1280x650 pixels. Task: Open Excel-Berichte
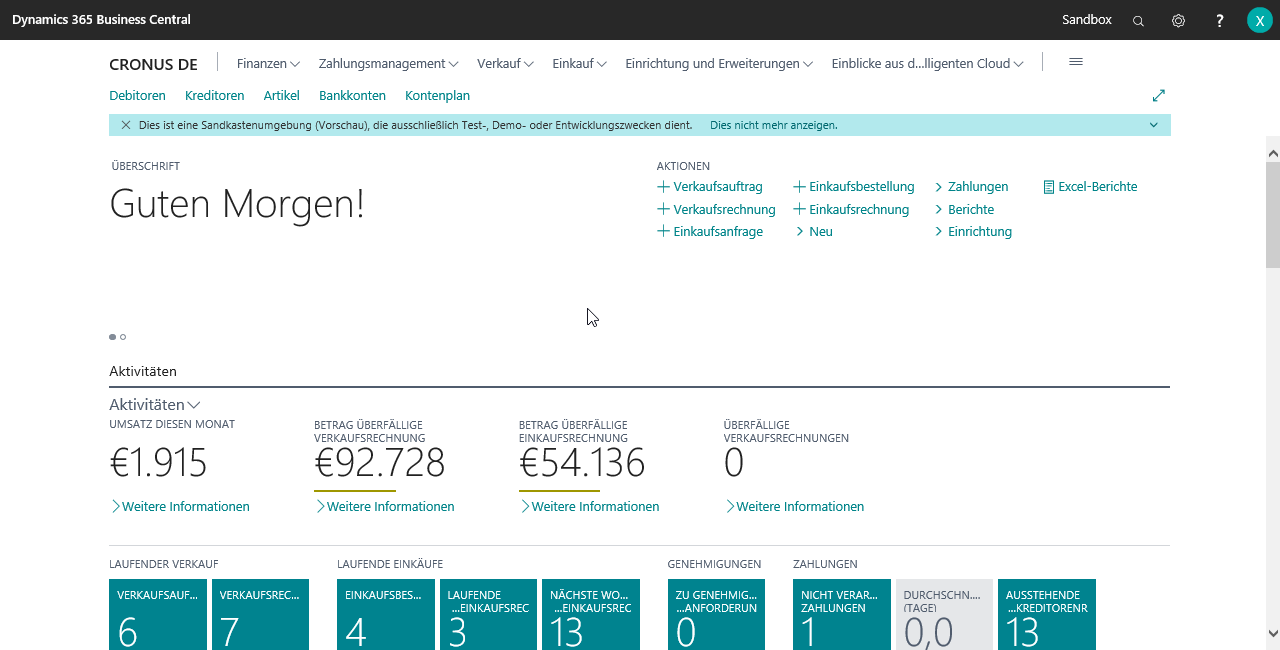[1090, 187]
